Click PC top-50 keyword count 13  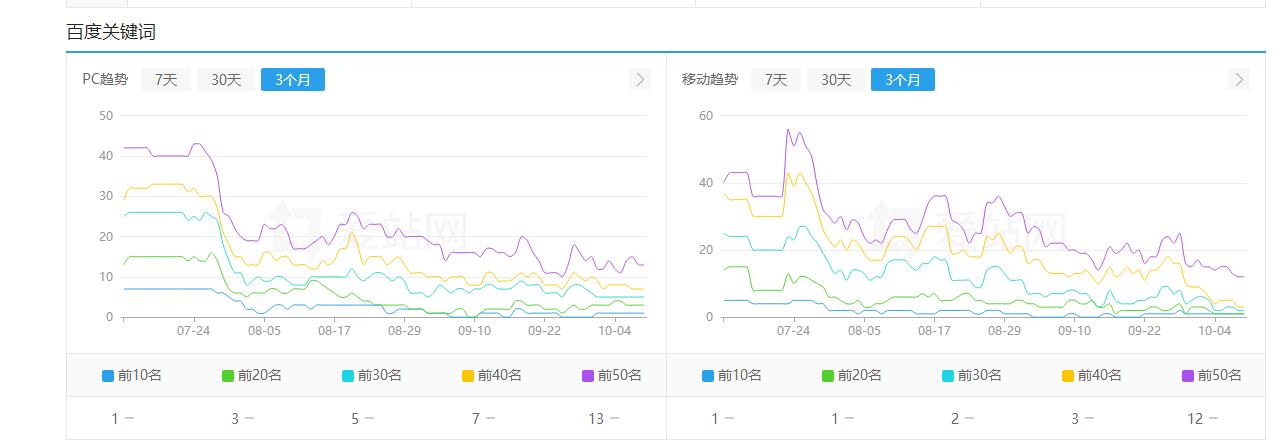(x=596, y=419)
